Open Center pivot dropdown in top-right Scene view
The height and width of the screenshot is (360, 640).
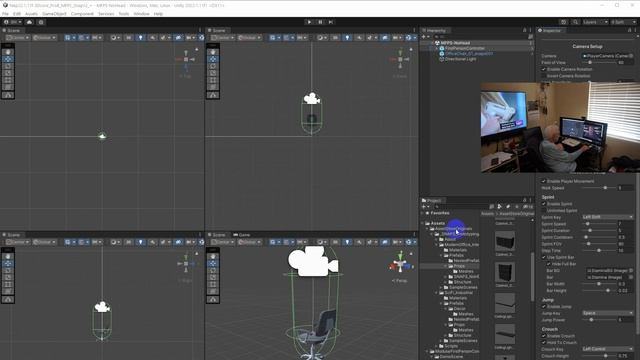(222, 38)
